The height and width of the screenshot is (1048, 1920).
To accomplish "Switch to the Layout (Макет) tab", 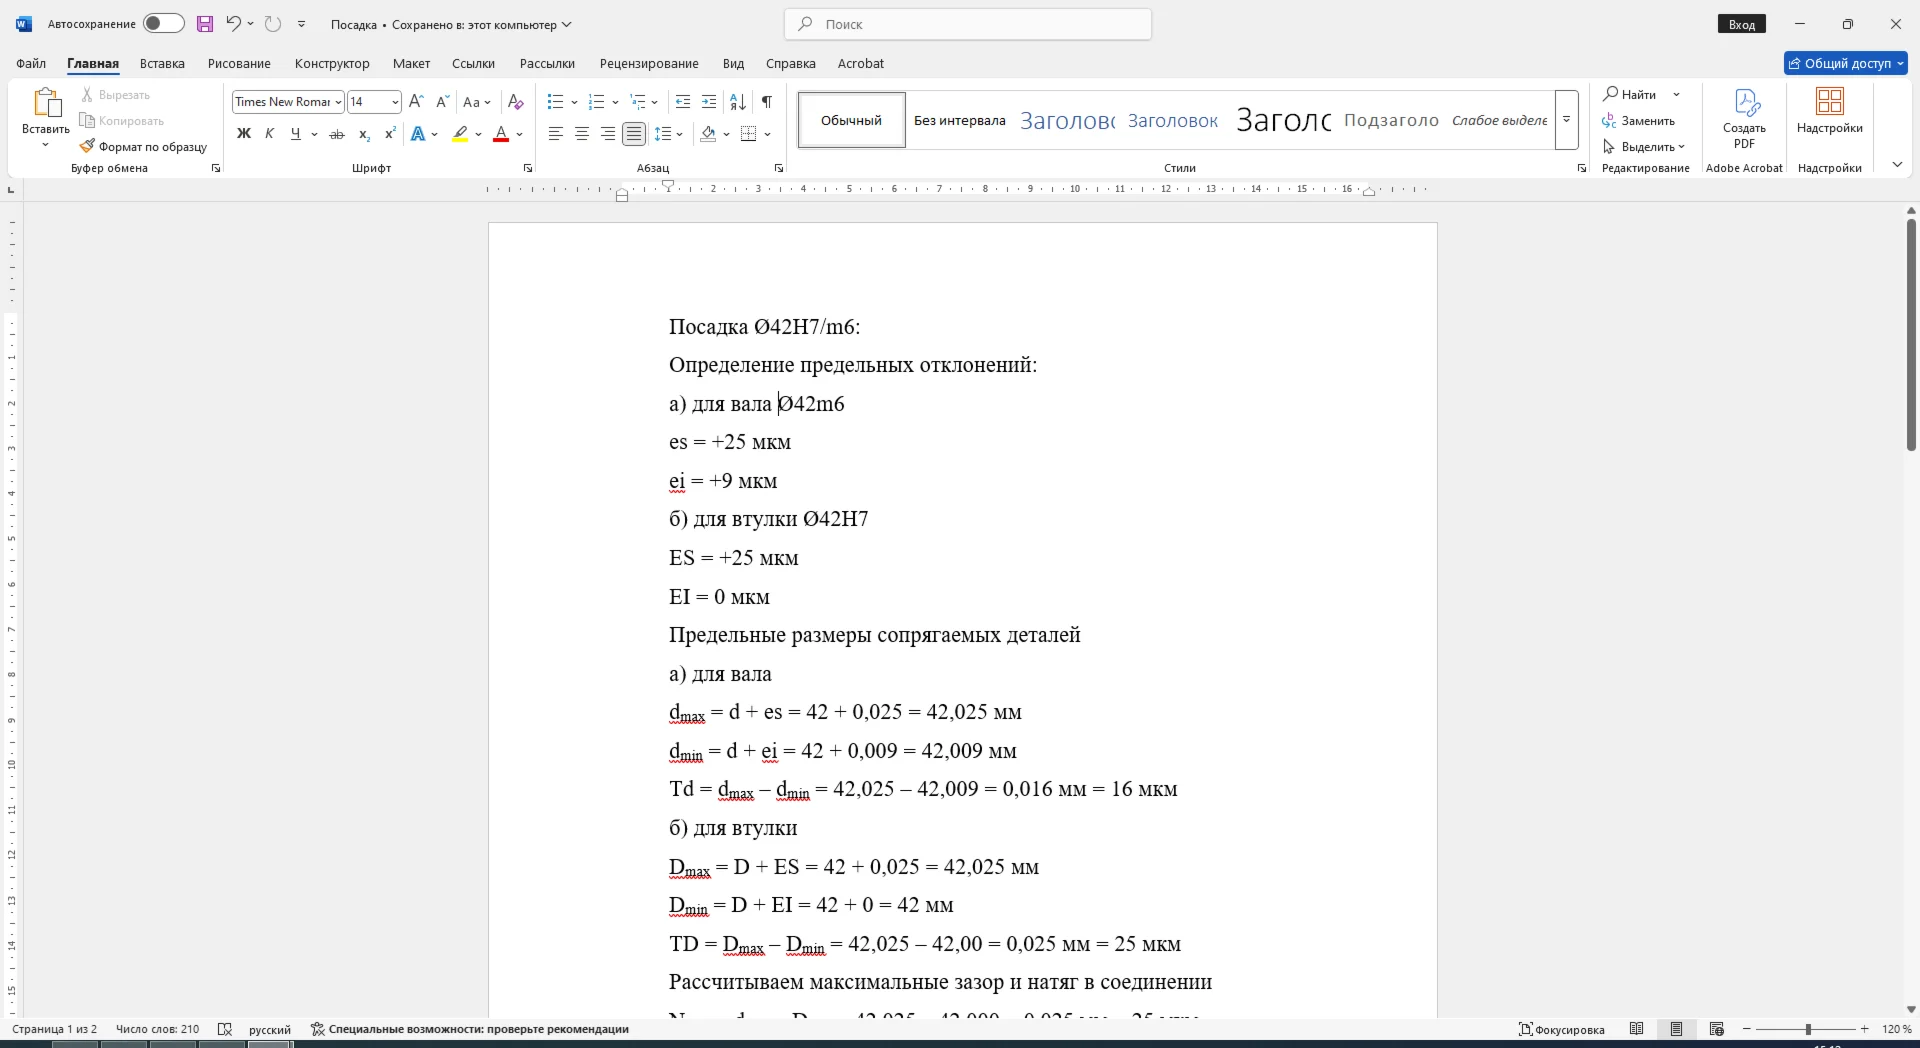I will [411, 63].
